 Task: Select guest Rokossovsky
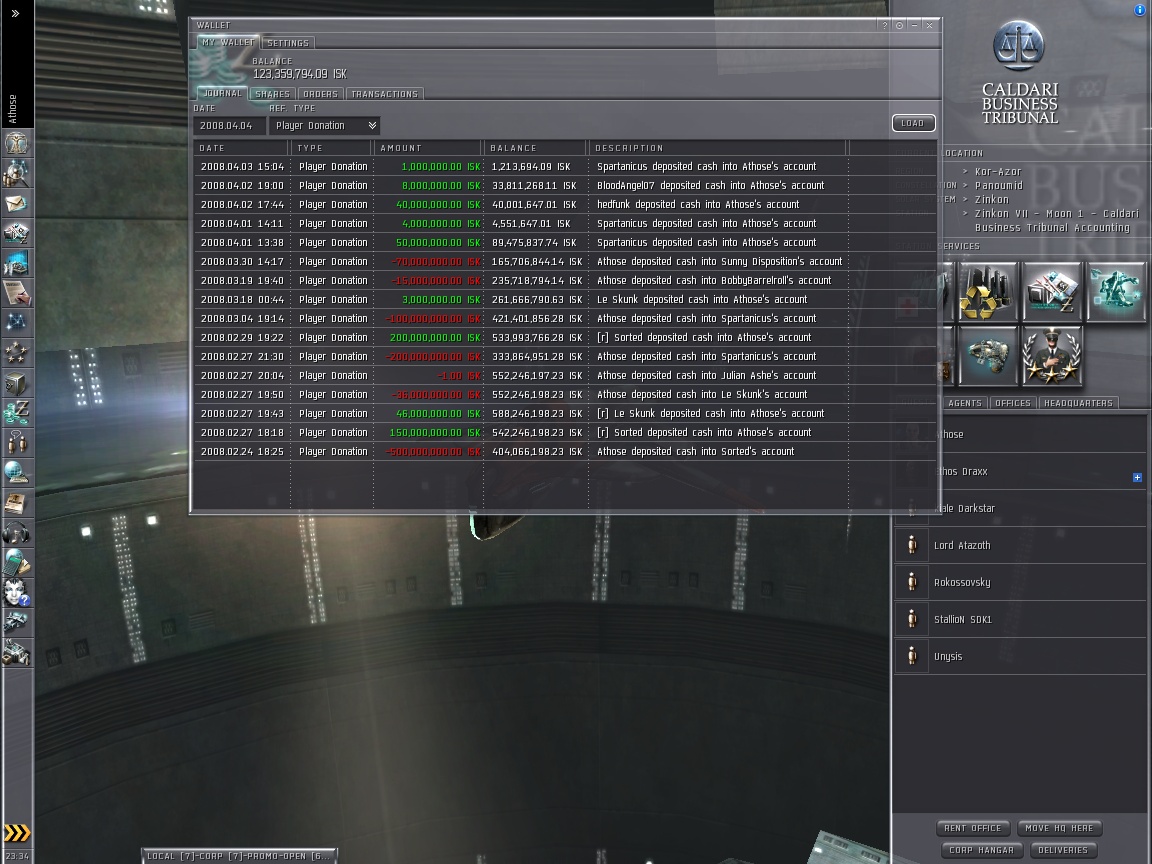(1020, 582)
